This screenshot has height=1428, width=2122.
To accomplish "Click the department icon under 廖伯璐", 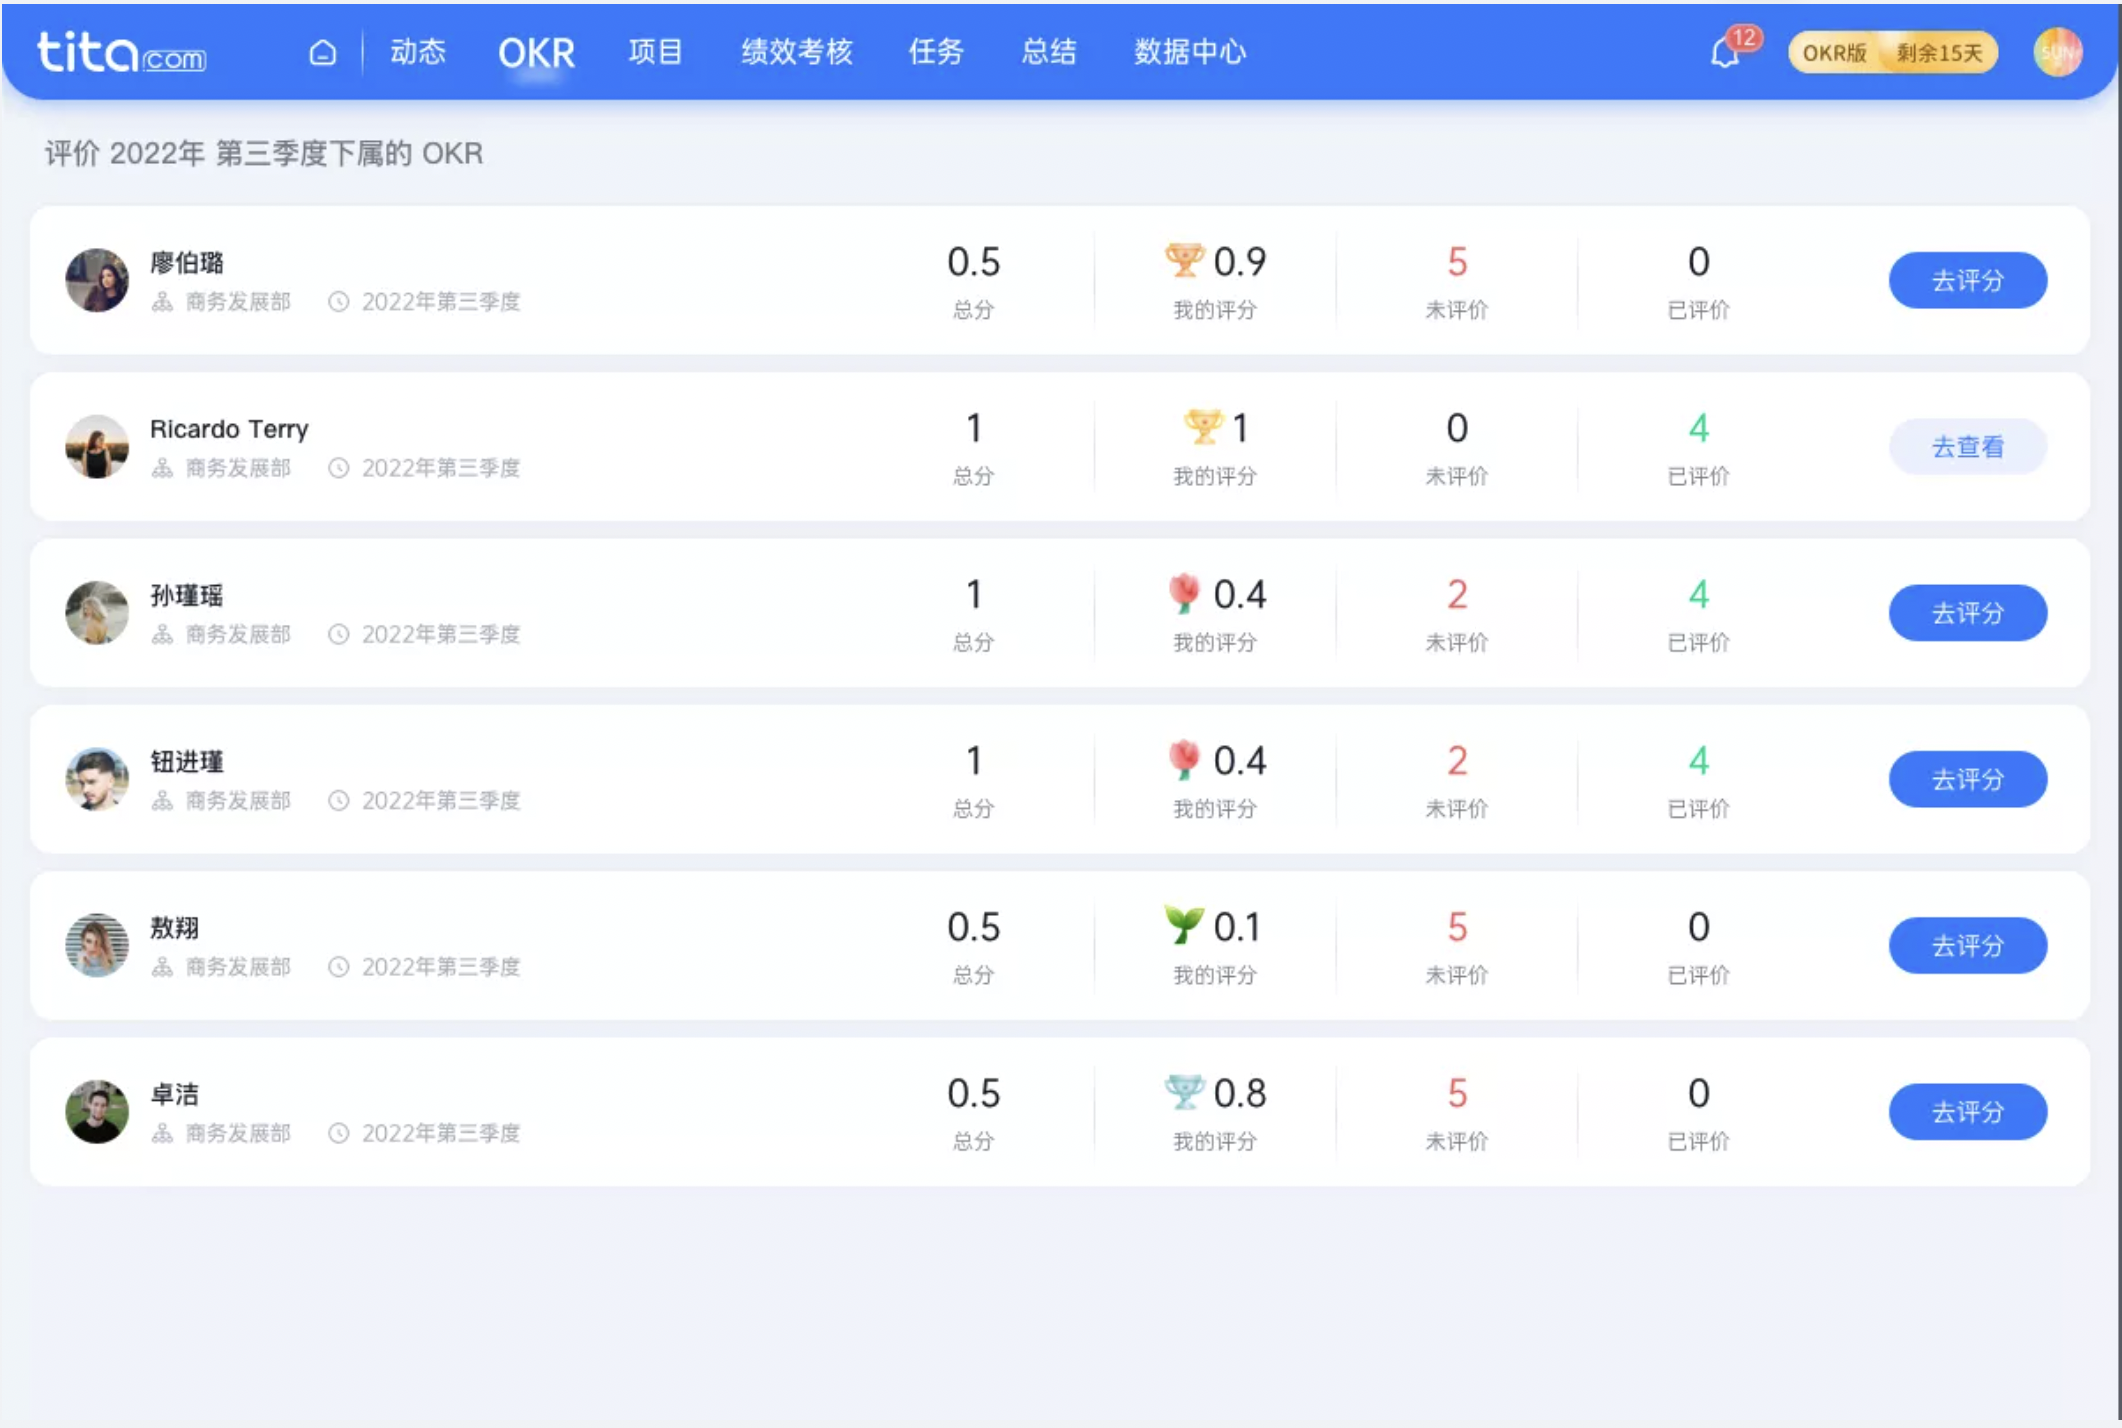I will (x=162, y=301).
